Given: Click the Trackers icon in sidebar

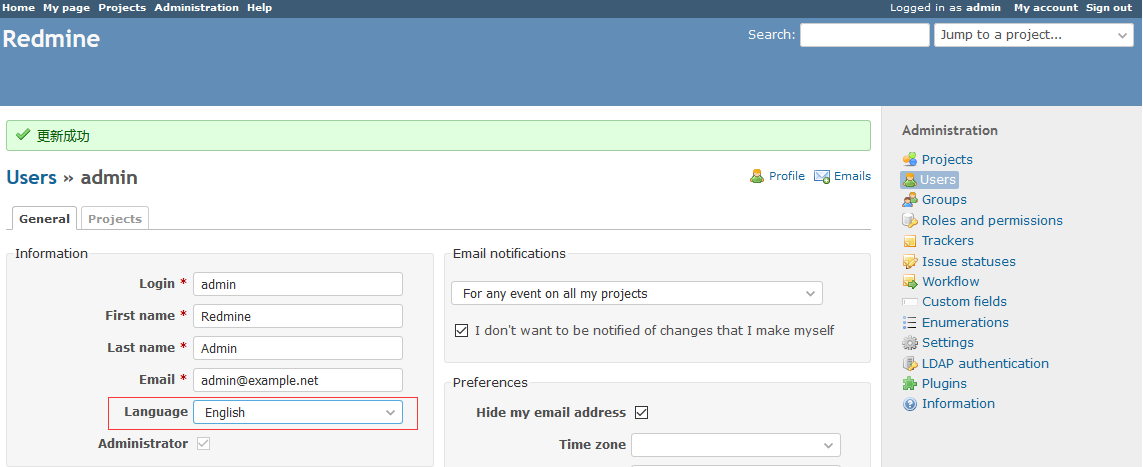Looking at the screenshot, I should 909,241.
